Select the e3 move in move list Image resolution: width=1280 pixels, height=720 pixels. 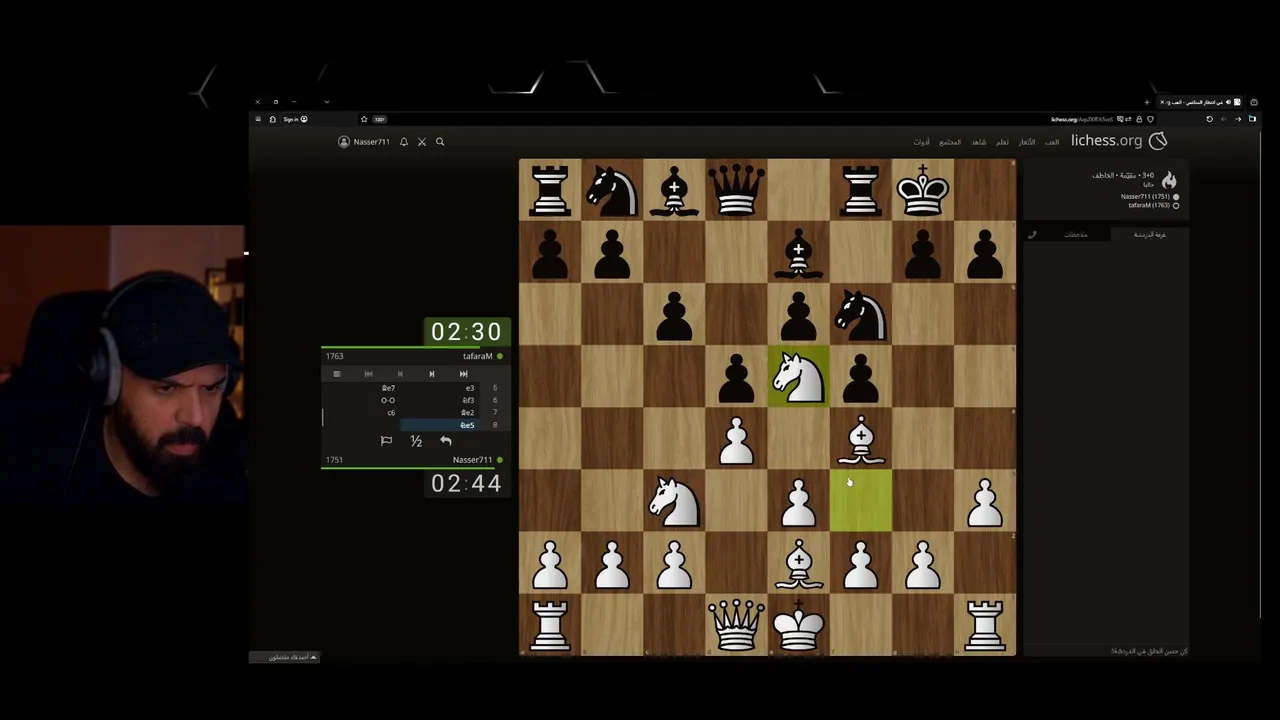click(469, 388)
